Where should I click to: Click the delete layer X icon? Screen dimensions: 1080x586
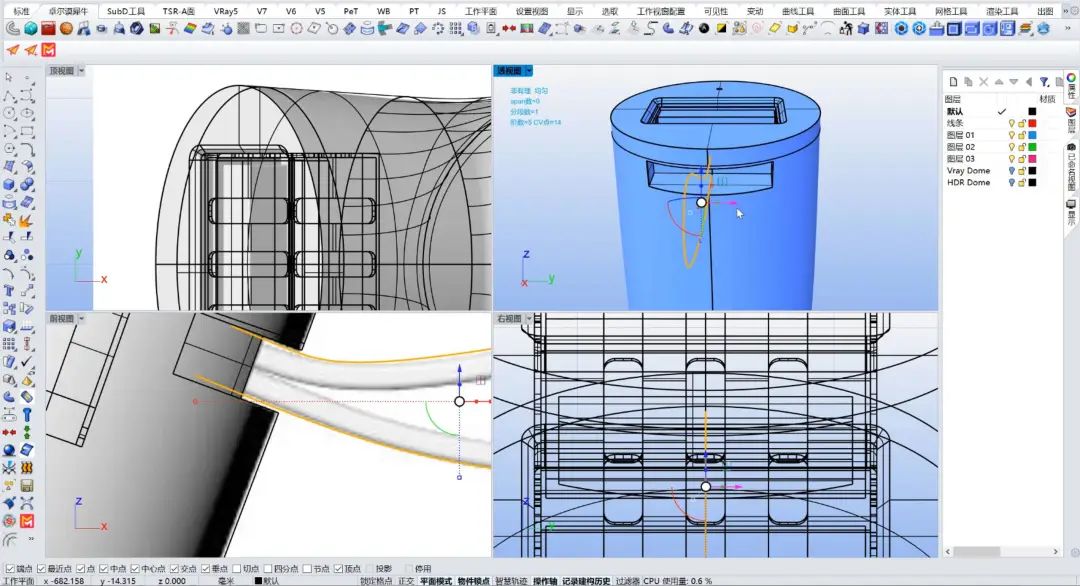tap(983, 81)
